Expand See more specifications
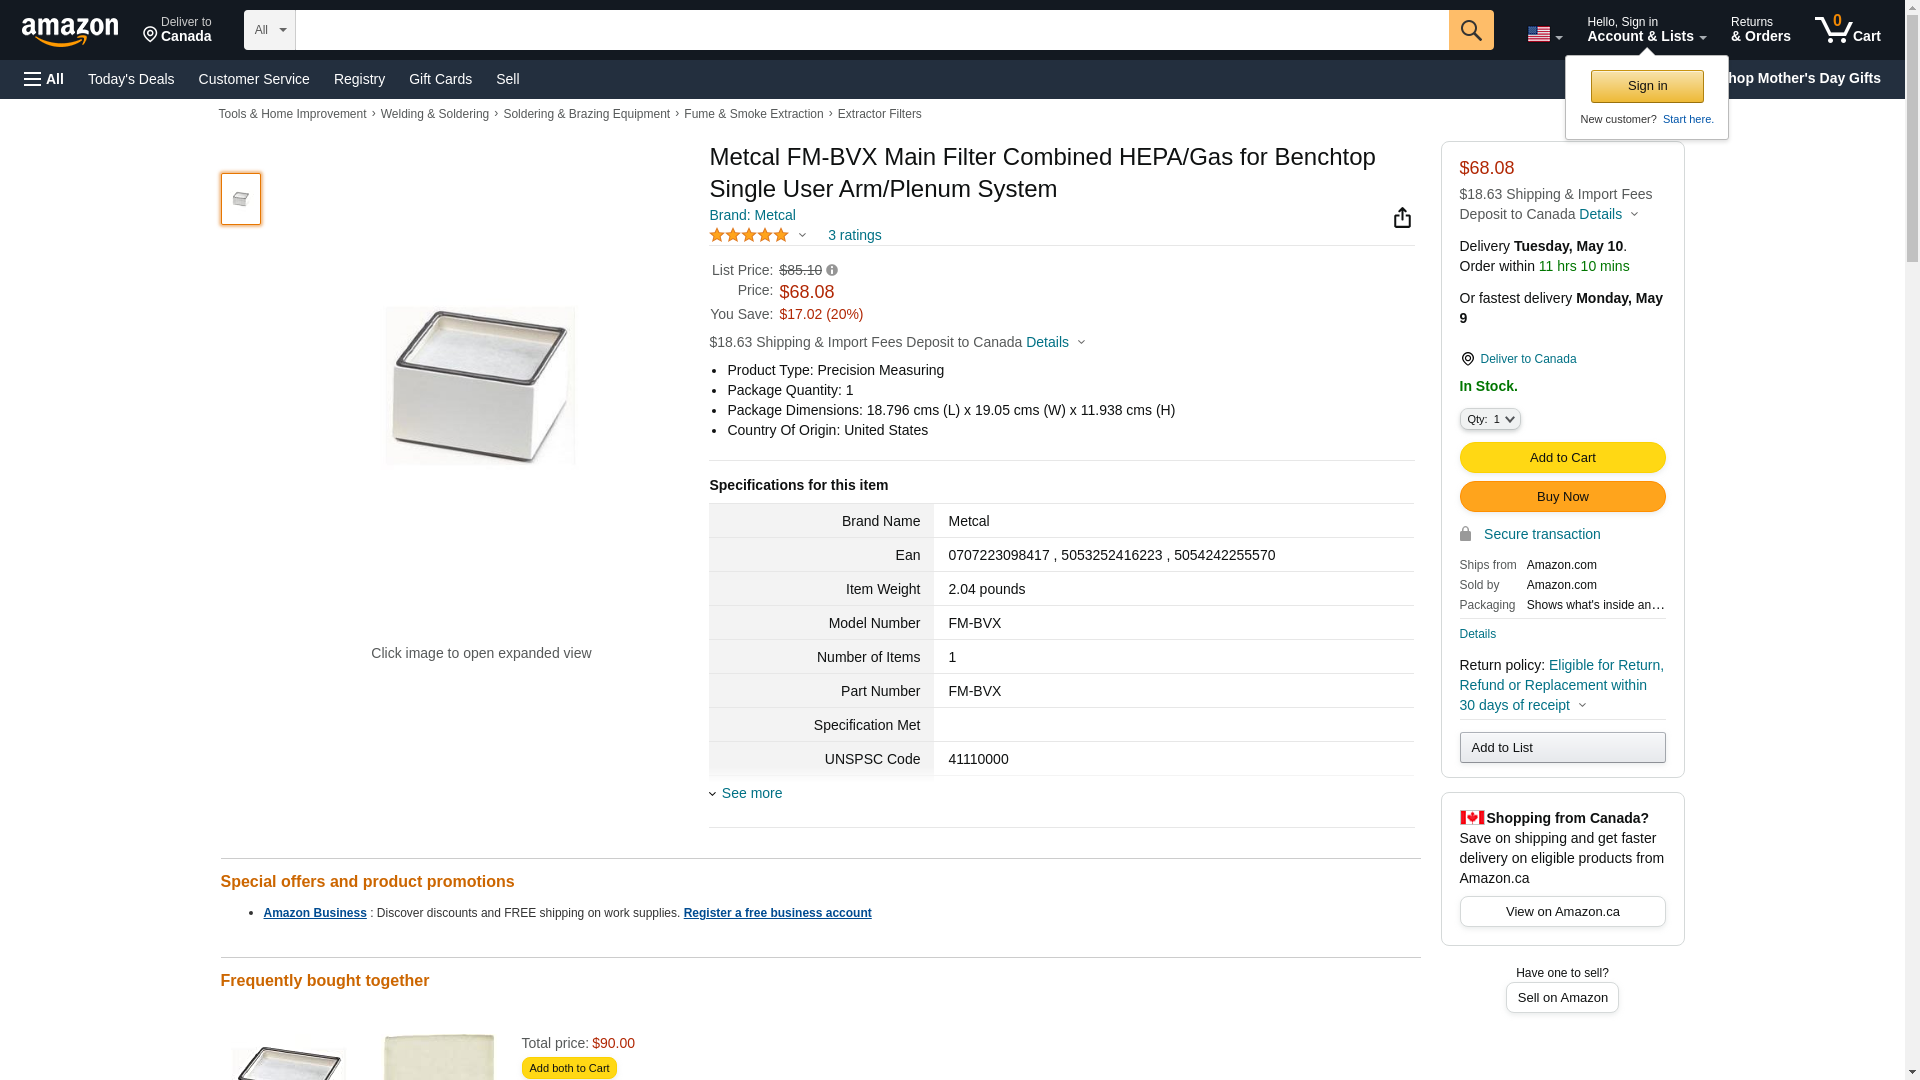This screenshot has height=1080, width=1920. (x=751, y=793)
